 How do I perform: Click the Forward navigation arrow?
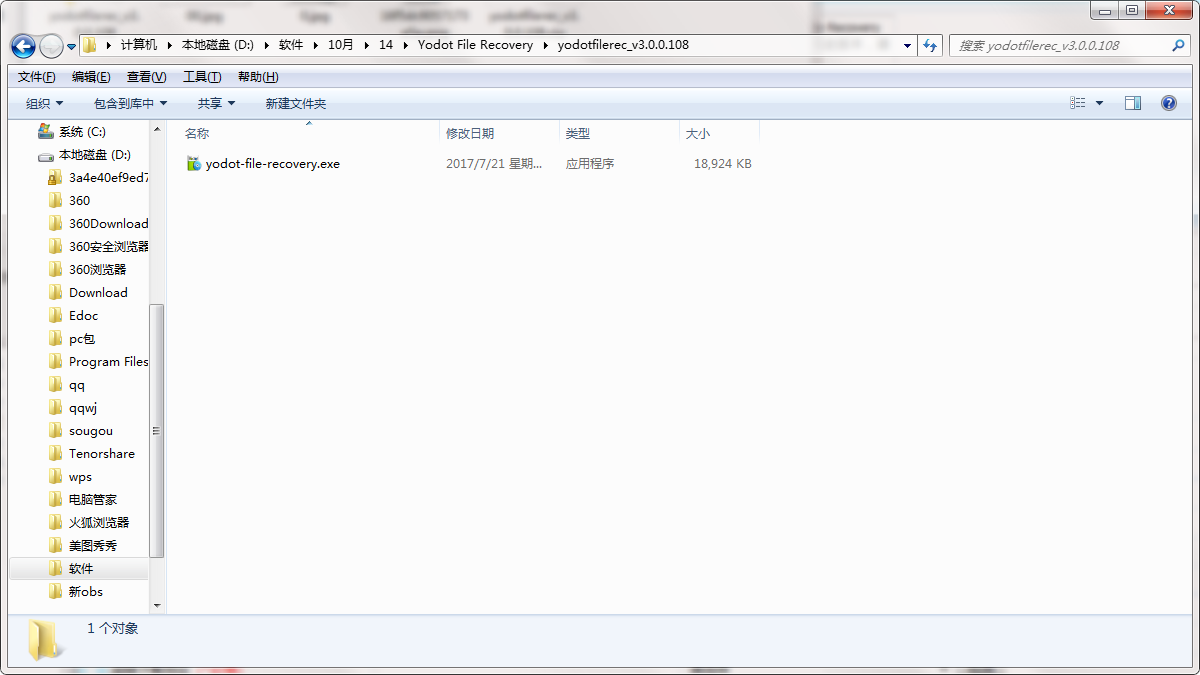point(51,46)
